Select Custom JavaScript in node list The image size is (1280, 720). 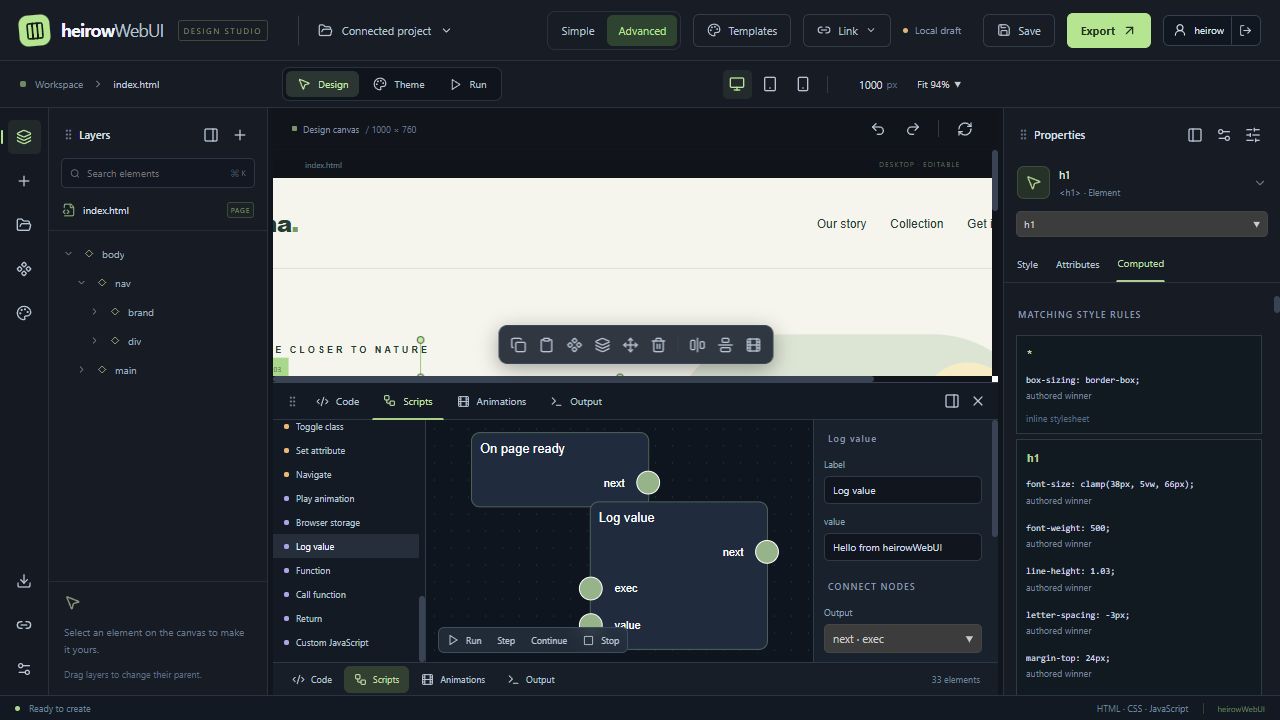click(346, 642)
